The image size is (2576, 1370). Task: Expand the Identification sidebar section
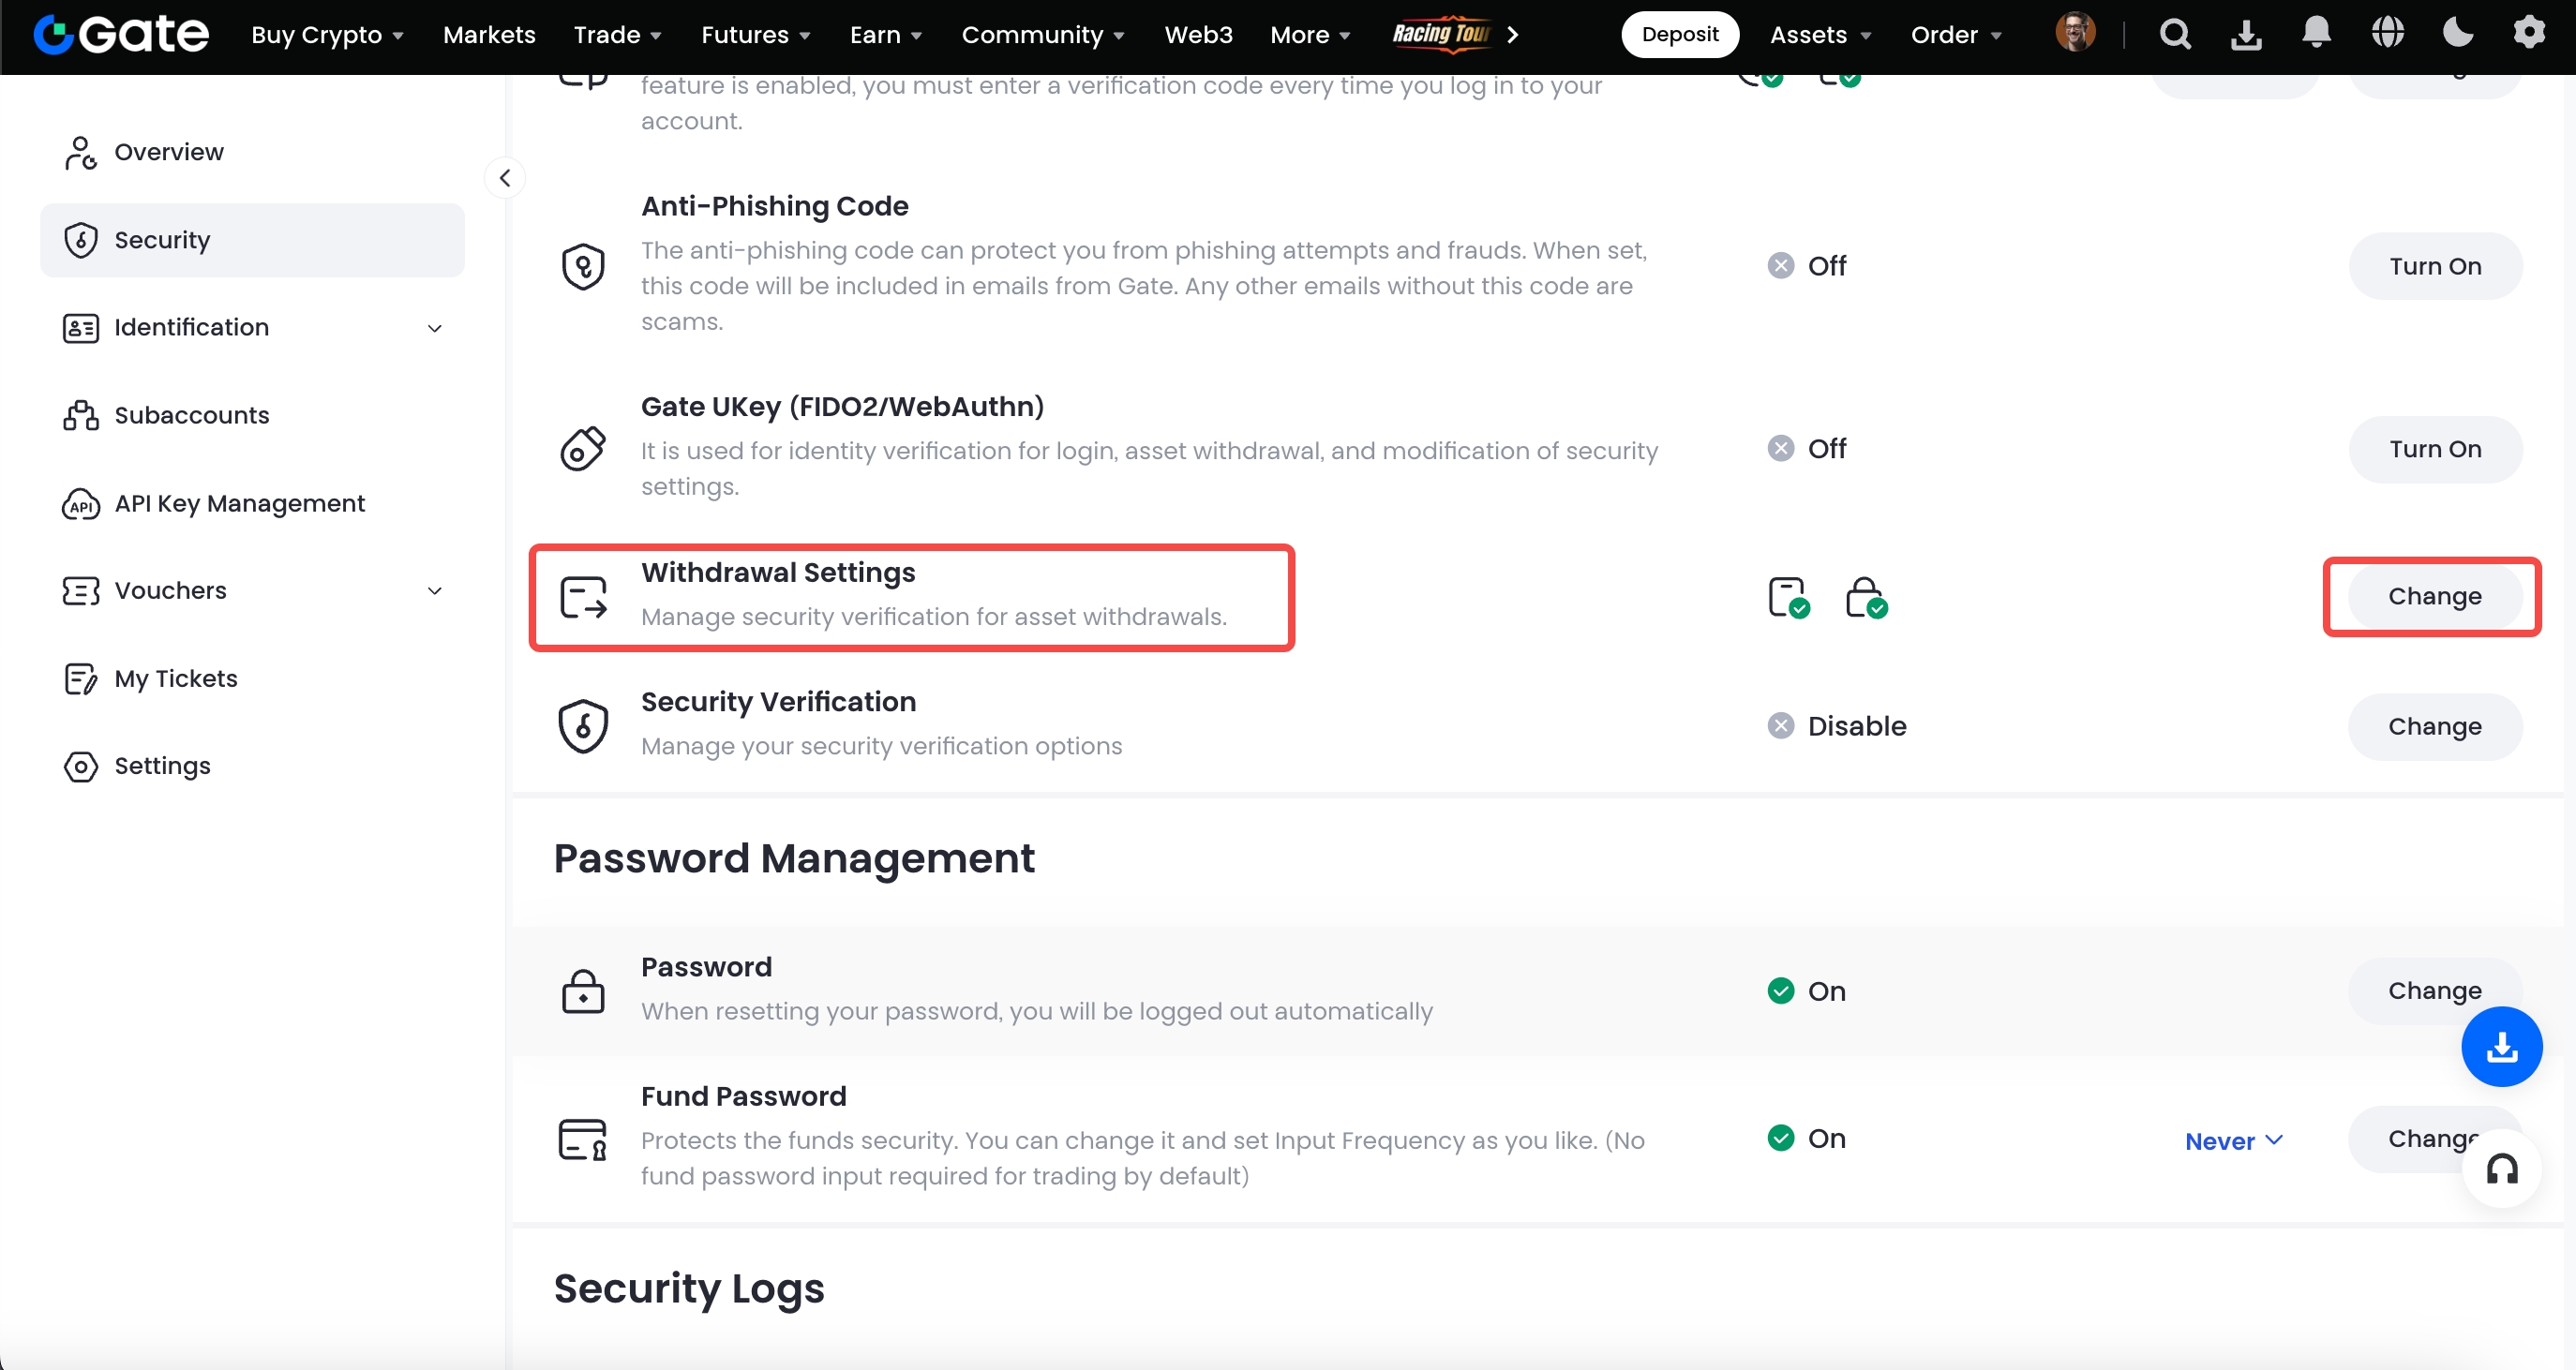pyautogui.click(x=434, y=328)
